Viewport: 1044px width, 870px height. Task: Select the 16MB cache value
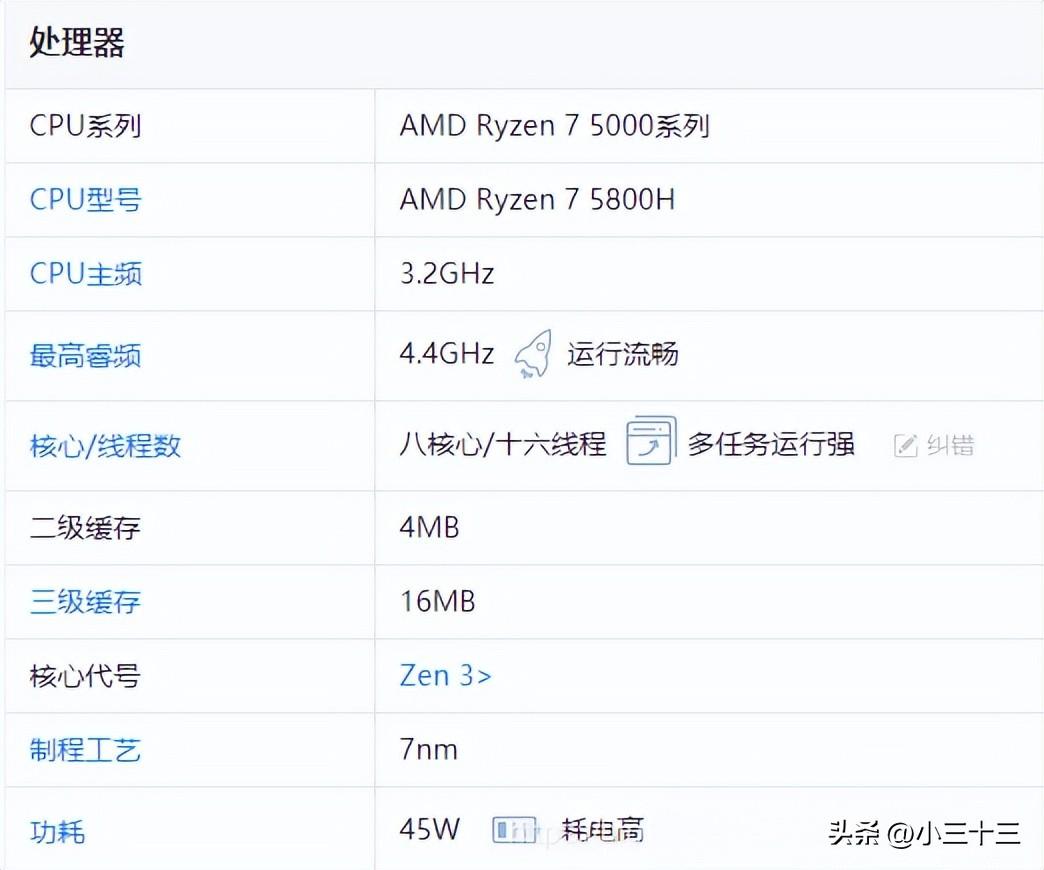437,602
